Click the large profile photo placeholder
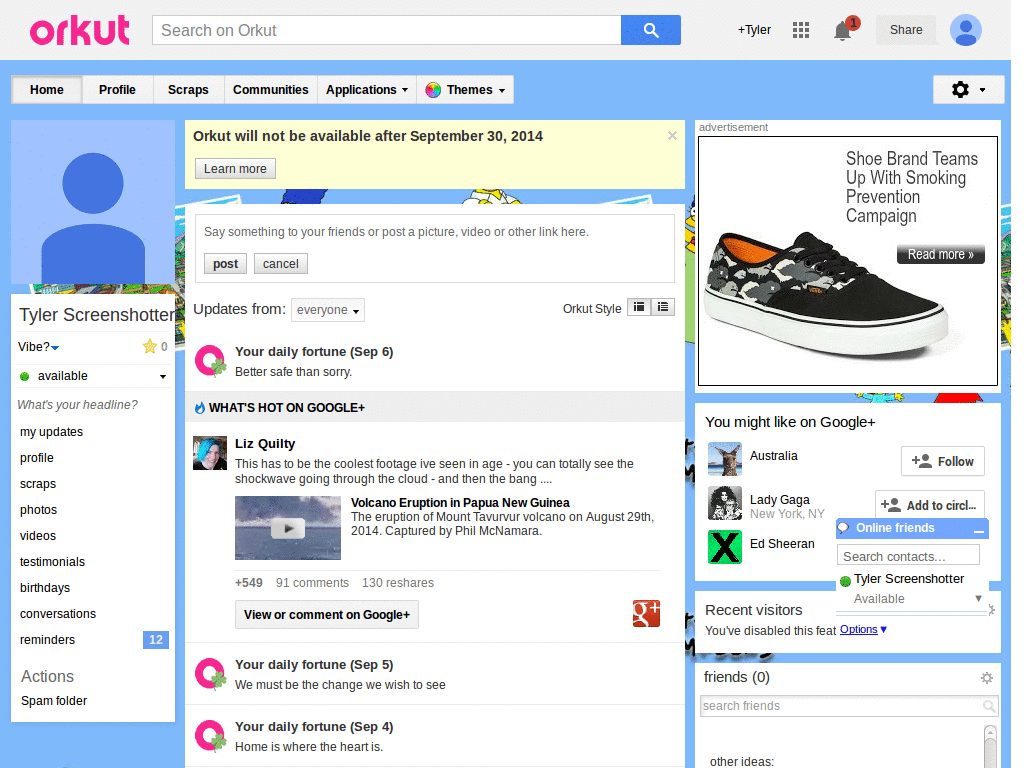The height and width of the screenshot is (768, 1024). coord(93,202)
